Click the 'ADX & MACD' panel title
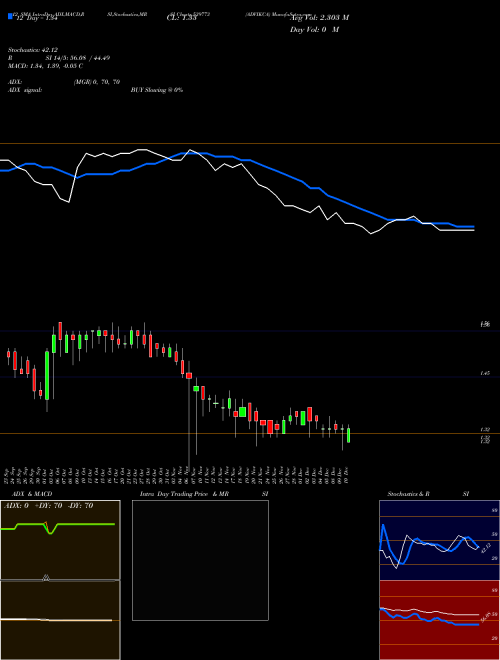 [x=32, y=494]
